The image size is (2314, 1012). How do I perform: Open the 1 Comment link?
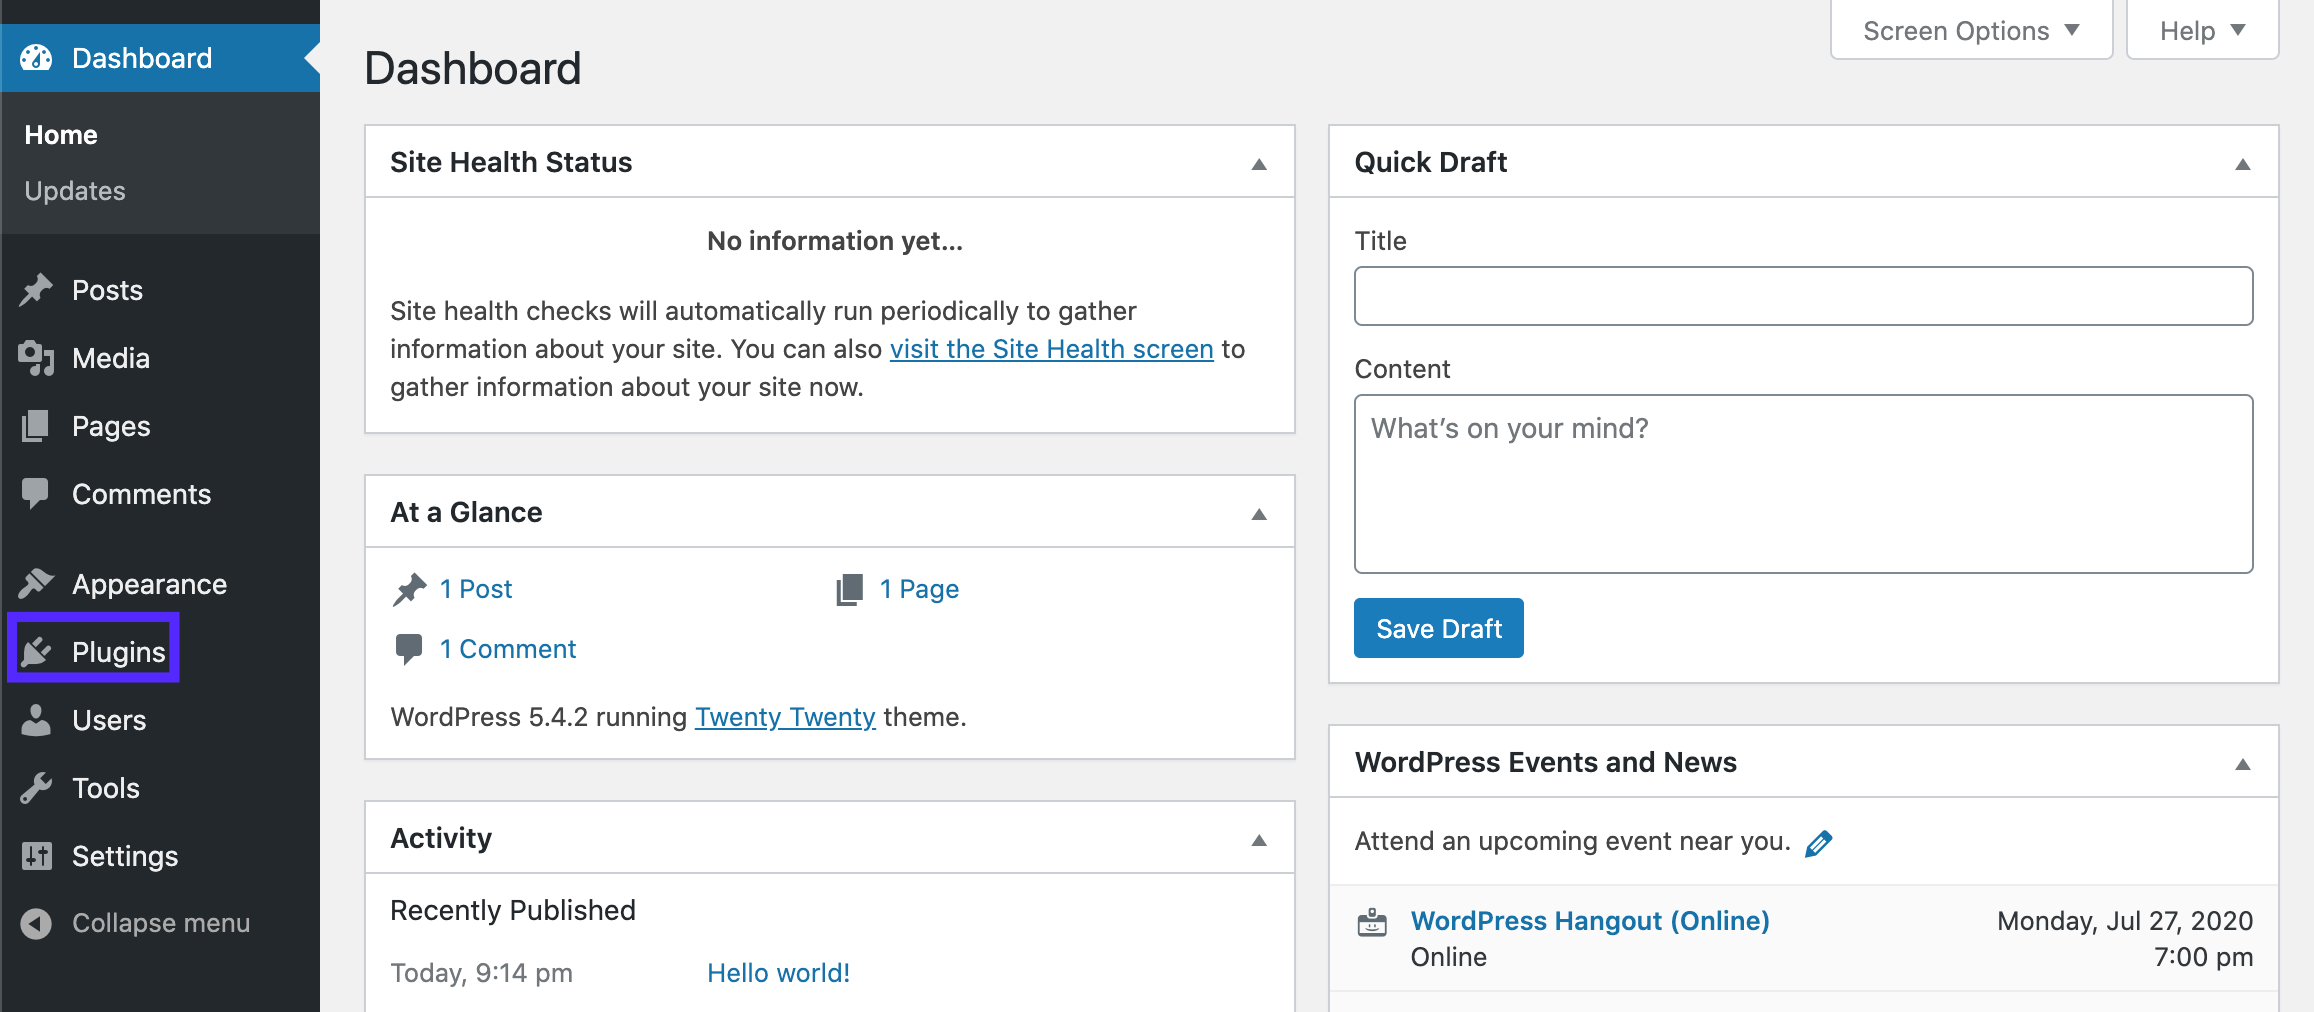(508, 649)
